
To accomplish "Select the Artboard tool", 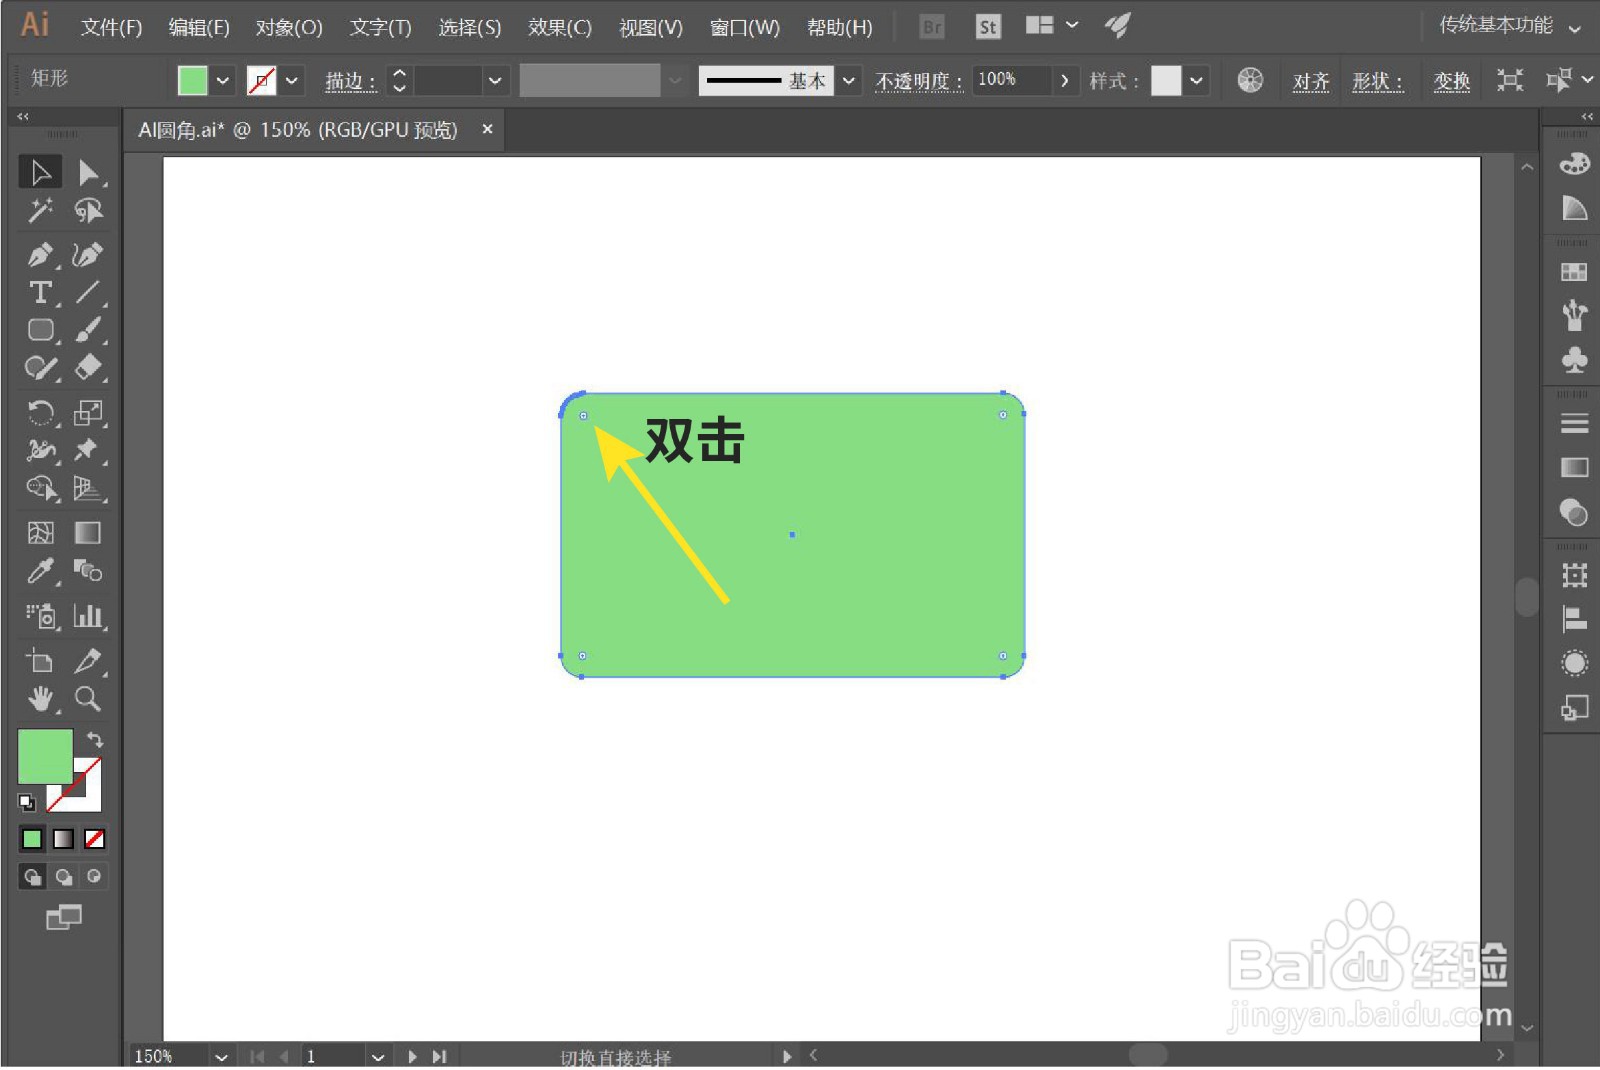I will [40, 660].
